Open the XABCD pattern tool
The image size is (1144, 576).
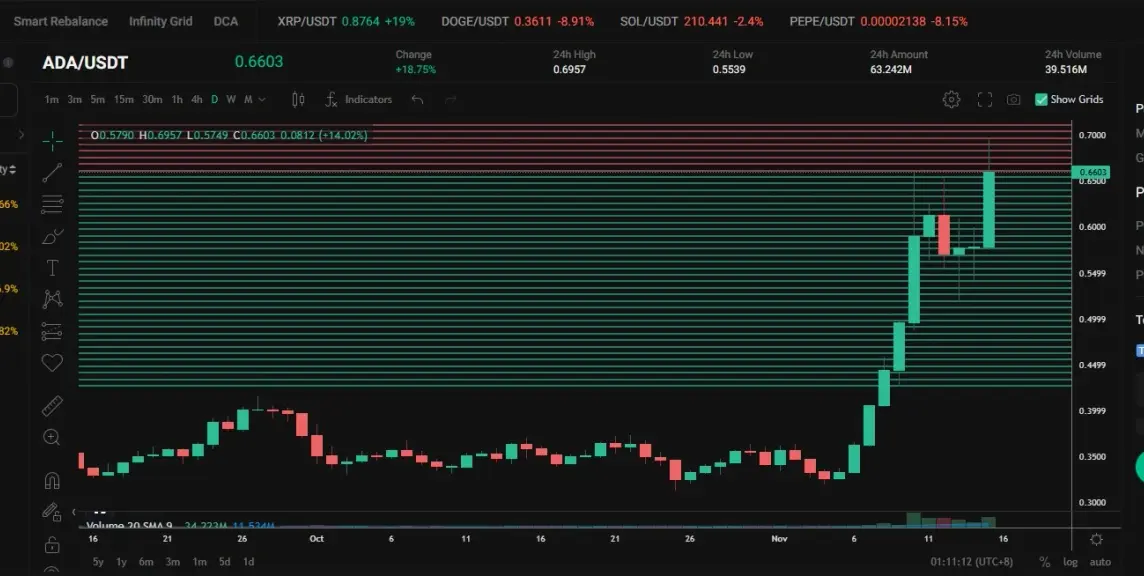tap(52, 299)
